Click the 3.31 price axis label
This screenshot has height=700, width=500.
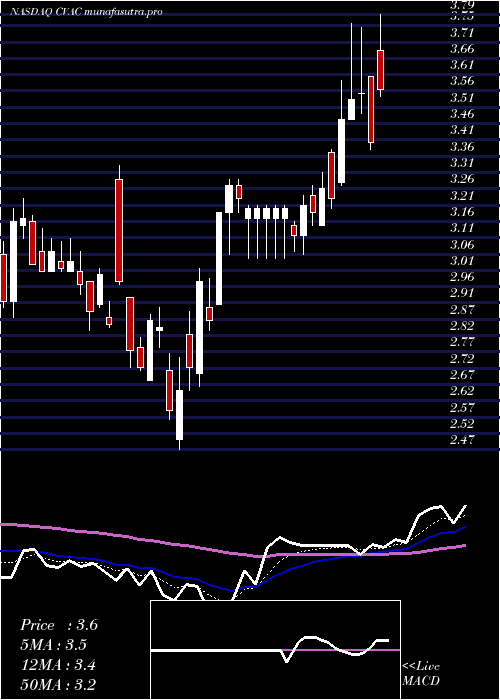click(x=461, y=162)
